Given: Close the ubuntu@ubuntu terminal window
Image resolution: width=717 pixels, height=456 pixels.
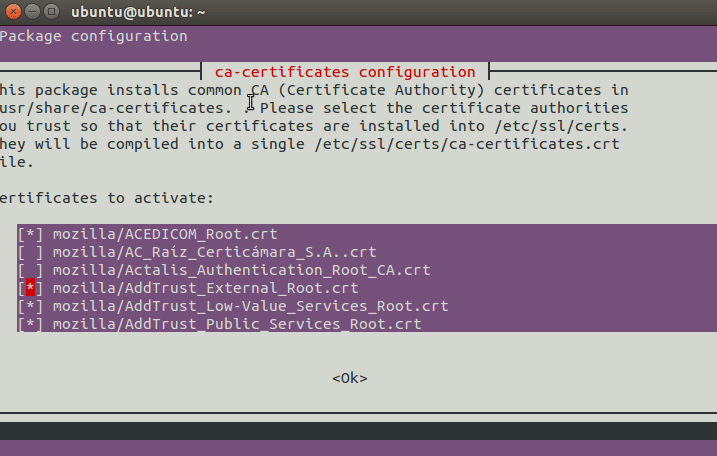Looking at the screenshot, I should pyautogui.click(x=13, y=11).
